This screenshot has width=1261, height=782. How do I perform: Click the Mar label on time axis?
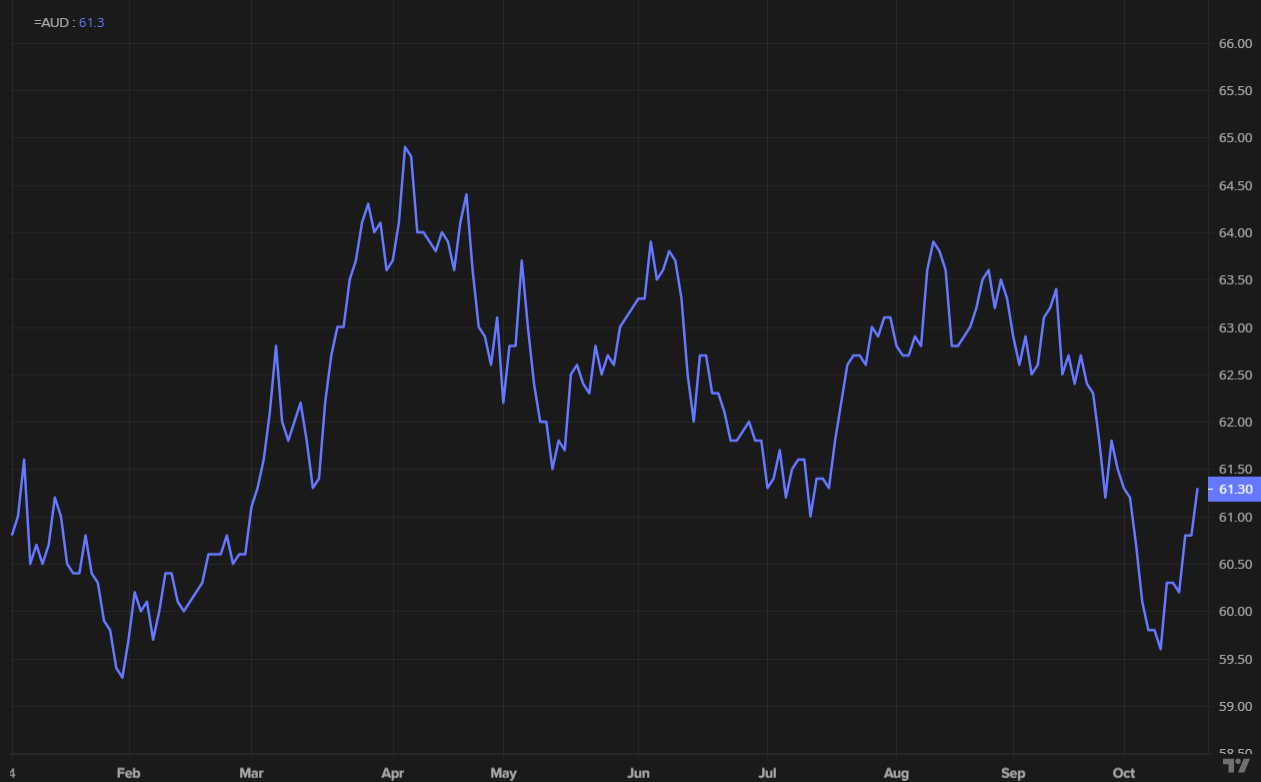251,773
